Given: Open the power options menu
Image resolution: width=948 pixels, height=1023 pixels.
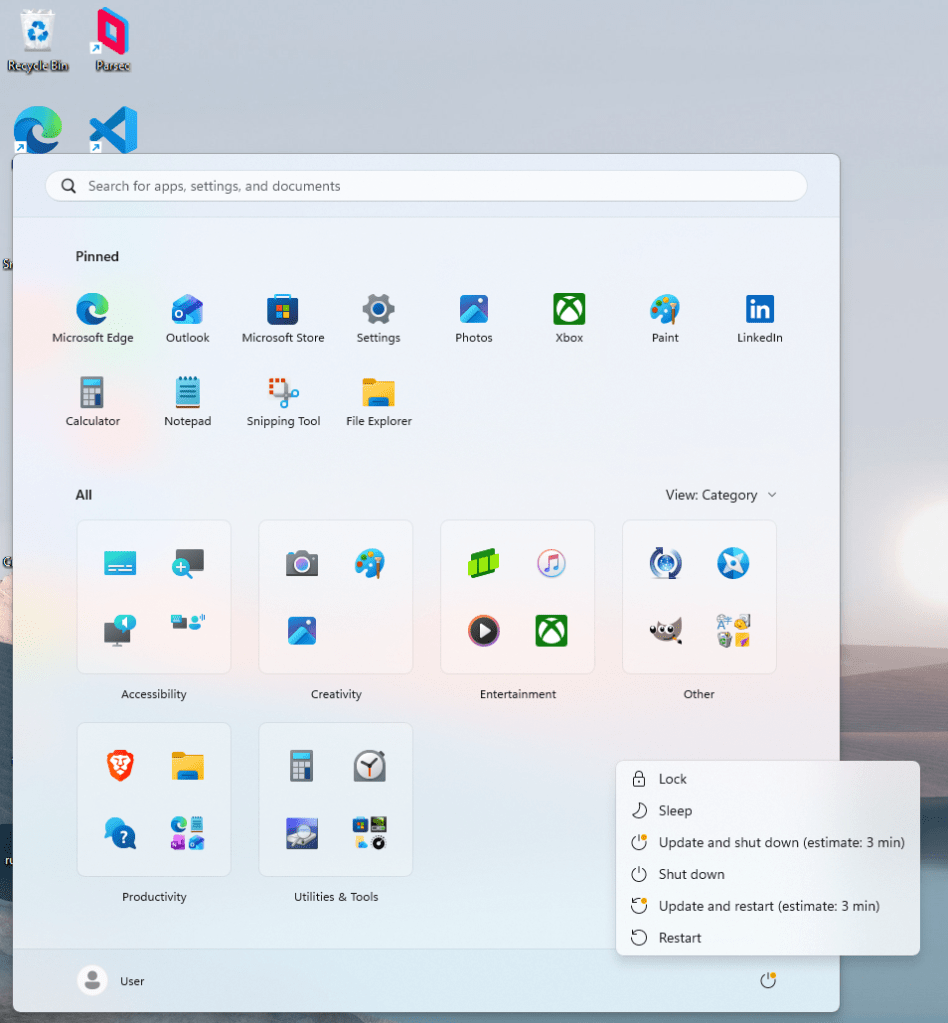Looking at the screenshot, I should (x=767, y=980).
